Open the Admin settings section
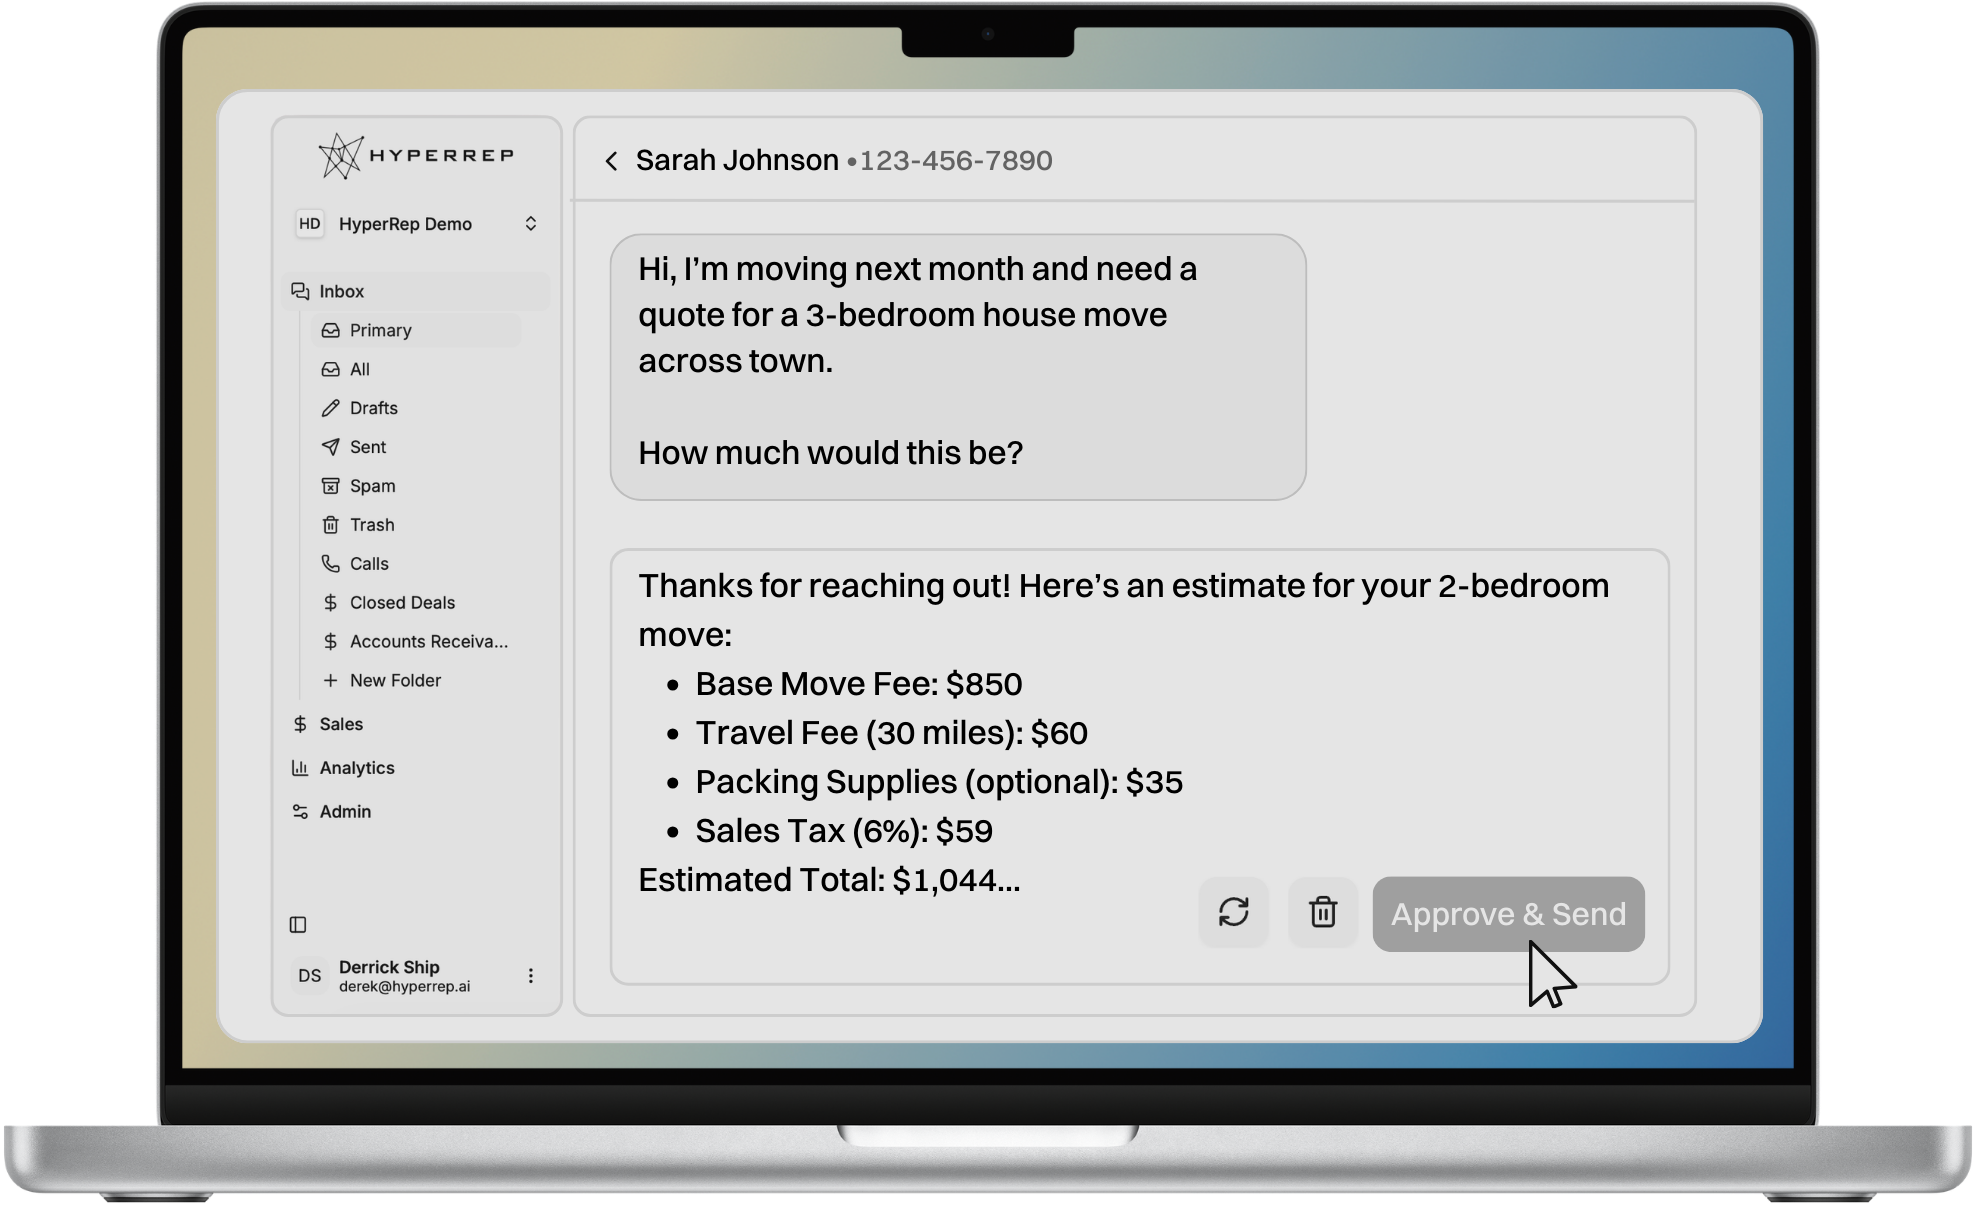 344,812
